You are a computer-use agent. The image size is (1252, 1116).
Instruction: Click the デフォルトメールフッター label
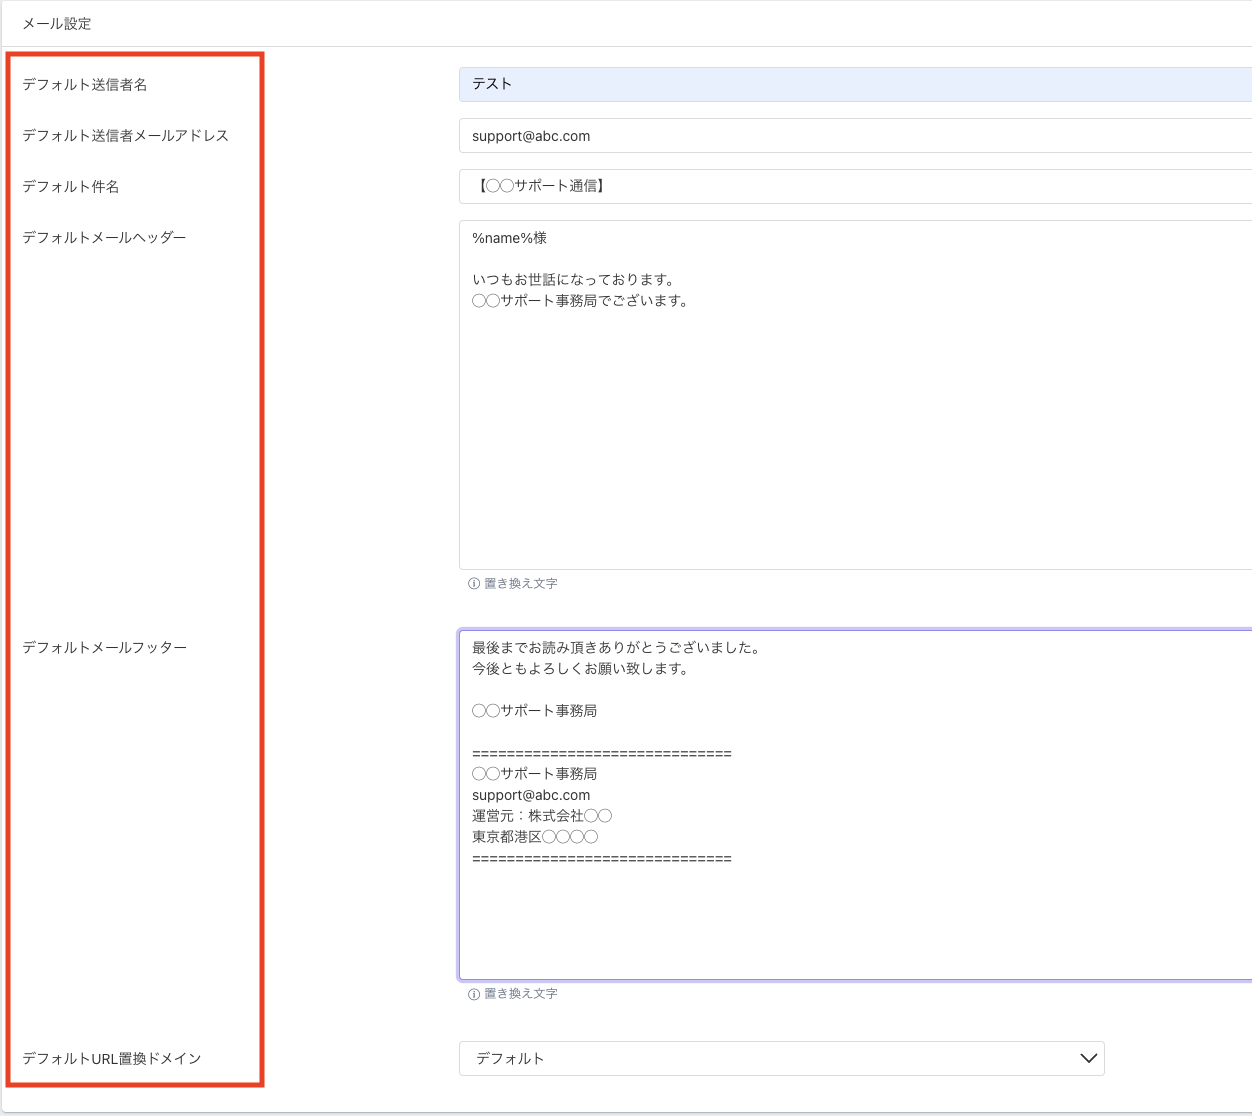pos(105,648)
